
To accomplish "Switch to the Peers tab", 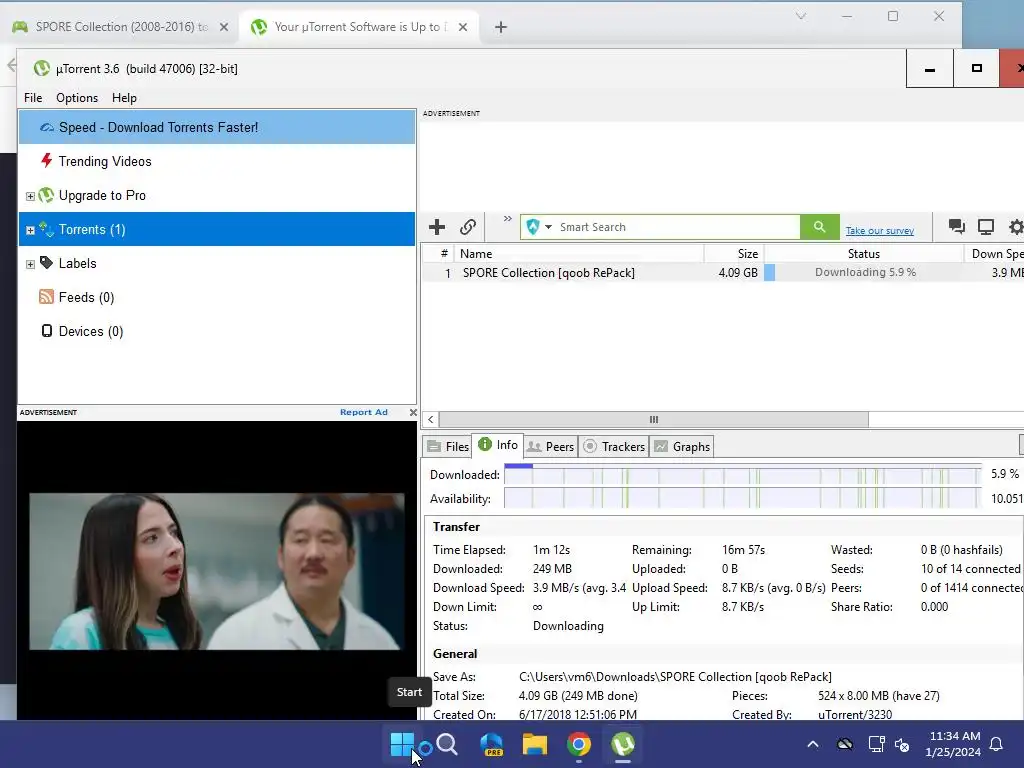I will coord(551,447).
